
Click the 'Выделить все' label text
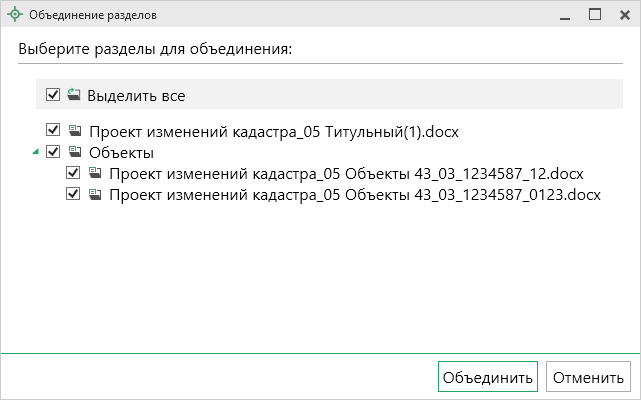tap(136, 96)
